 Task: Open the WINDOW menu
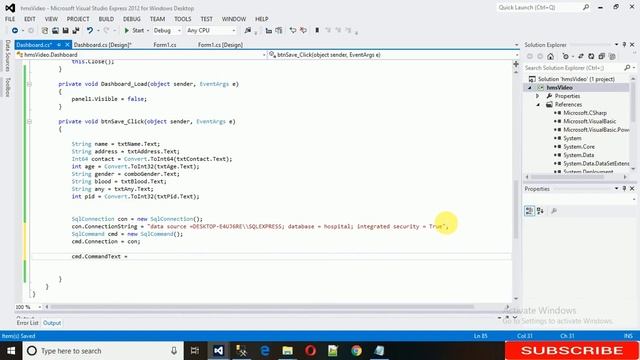(x=234, y=19)
